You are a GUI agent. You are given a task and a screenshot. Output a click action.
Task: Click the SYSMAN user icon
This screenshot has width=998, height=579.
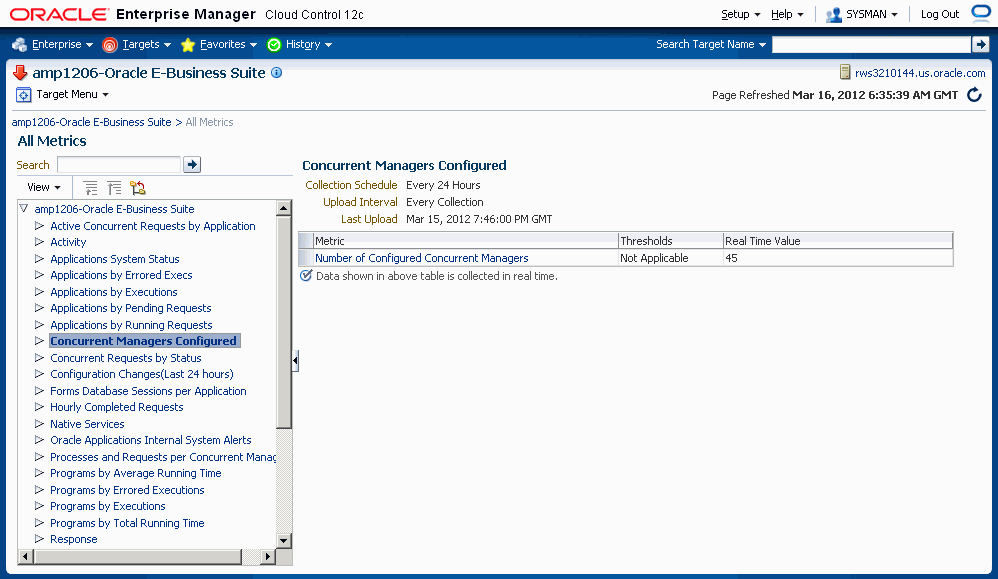(833, 15)
